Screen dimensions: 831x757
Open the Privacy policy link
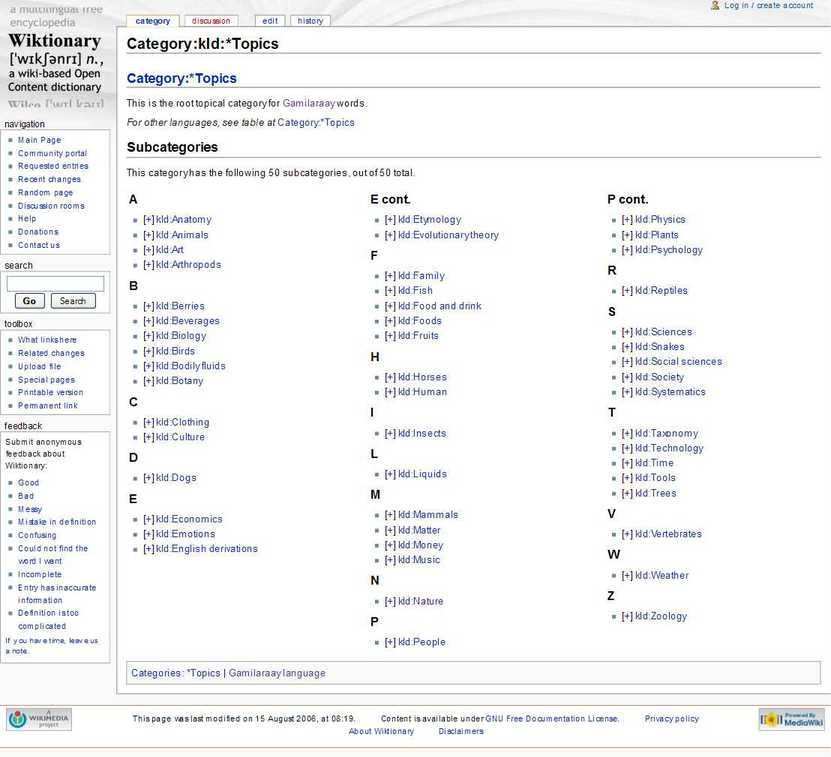click(671, 719)
